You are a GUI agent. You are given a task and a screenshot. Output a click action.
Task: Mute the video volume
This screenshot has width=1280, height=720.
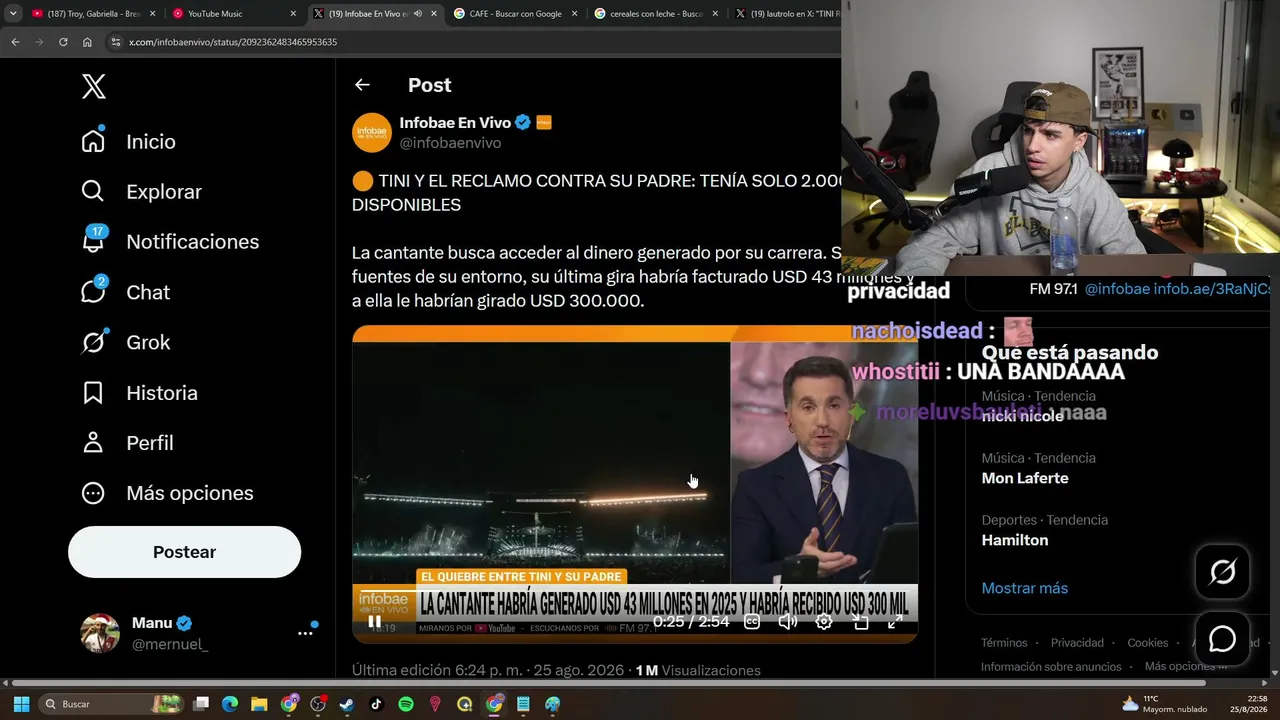(x=788, y=622)
